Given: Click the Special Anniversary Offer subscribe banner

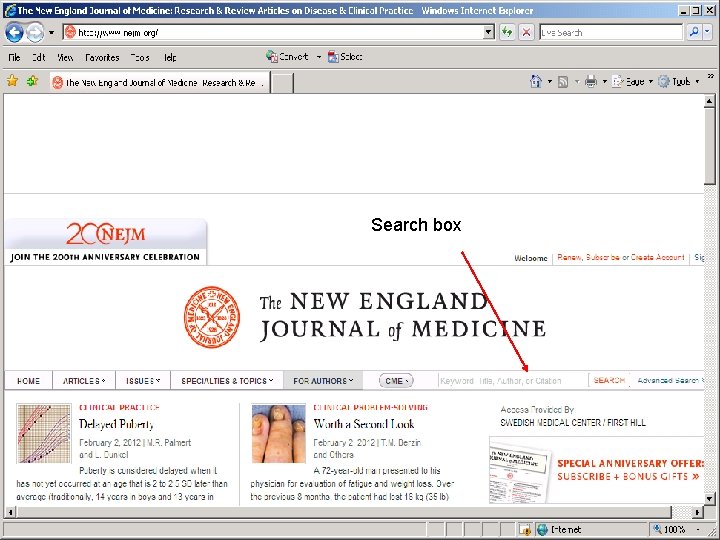Looking at the screenshot, I should point(596,470).
